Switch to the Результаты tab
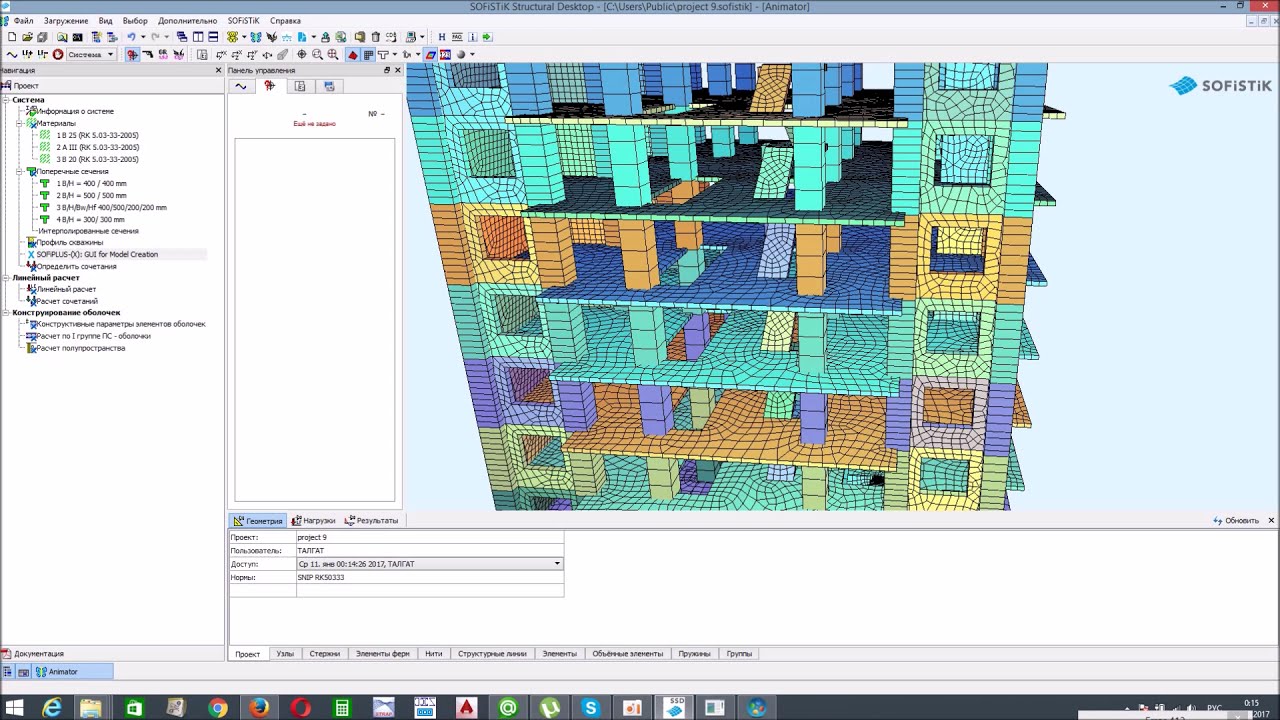Image resolution: width=1280 pixels, height=720 pixels. [371, 521]
